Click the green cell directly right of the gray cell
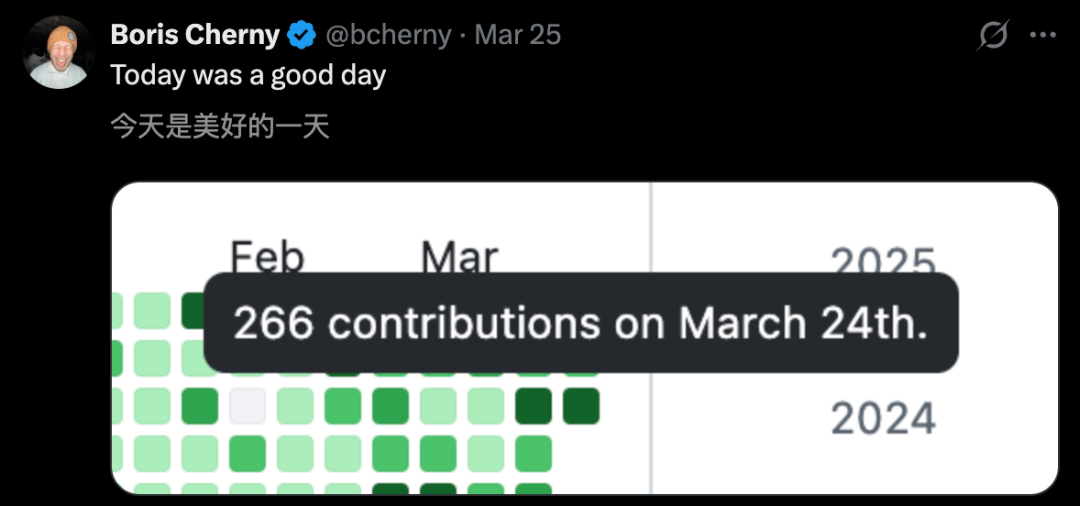 tap(295, 406)
